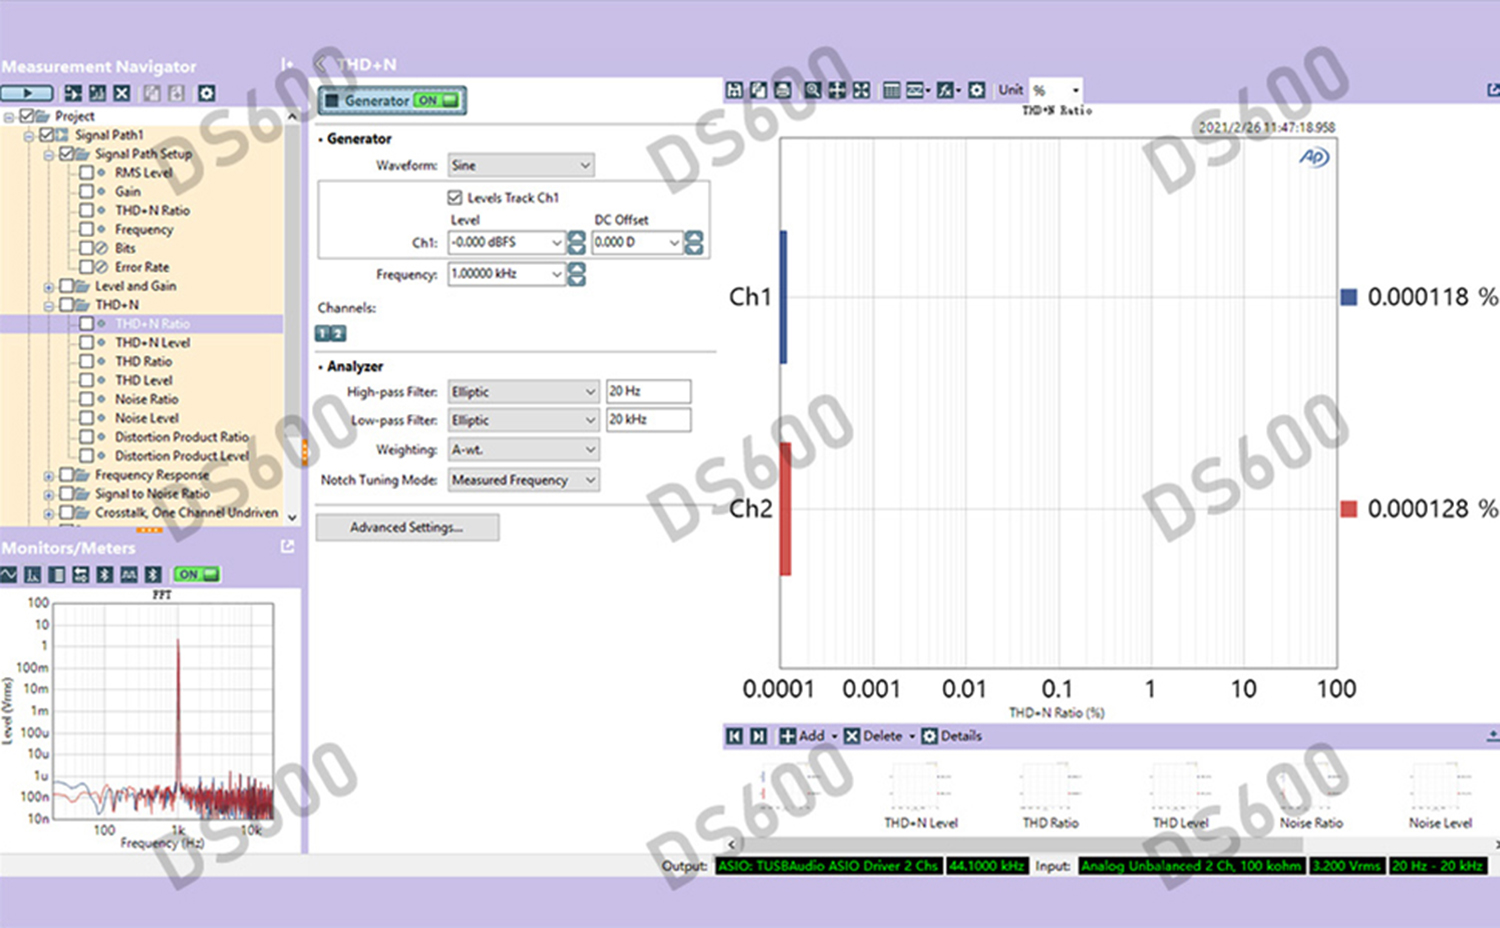Toggle the Monitors/Meters ON switch
The width and height of the screenshot is (1500, 928).
click(197, 574)
